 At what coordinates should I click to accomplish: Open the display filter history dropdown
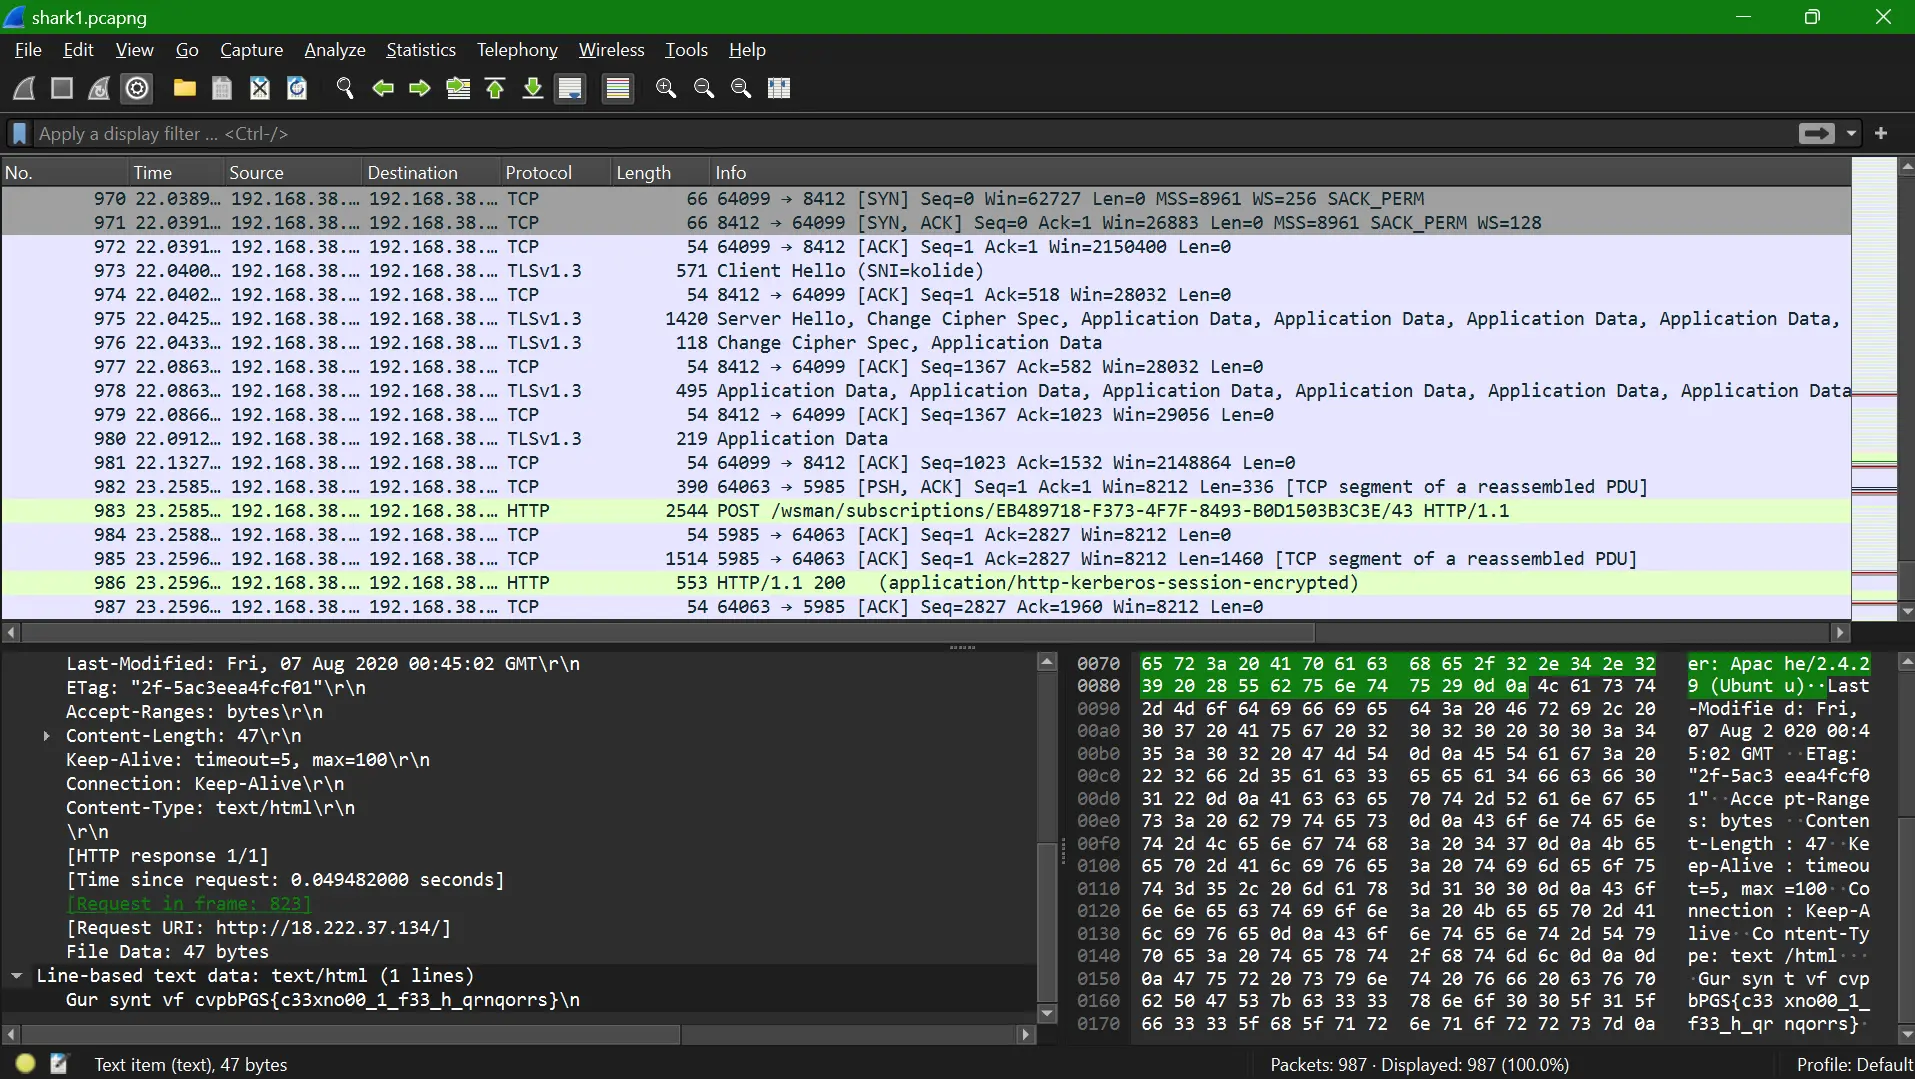tap(1851, 133)
